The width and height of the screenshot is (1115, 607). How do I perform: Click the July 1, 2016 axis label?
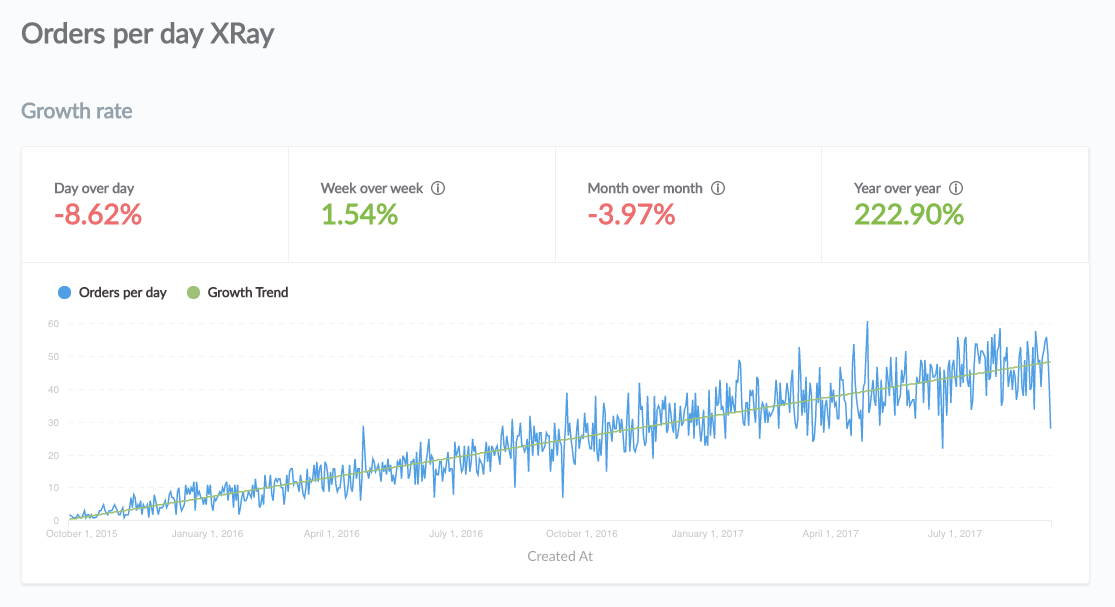tap(456, 534)
